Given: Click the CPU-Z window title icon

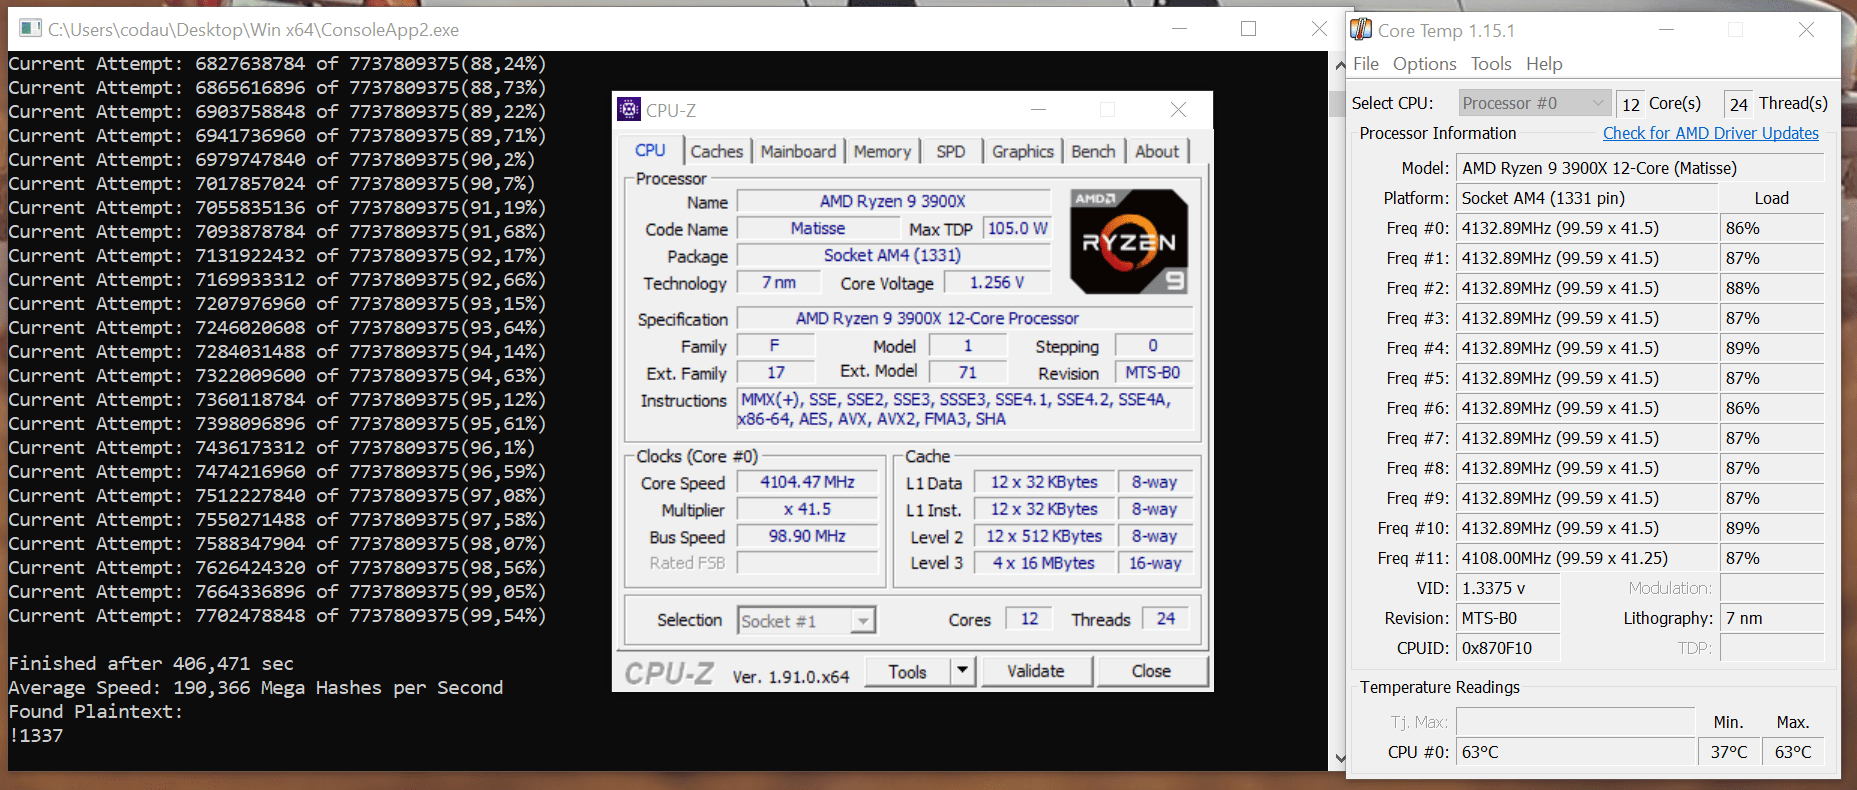Looking at the screenshot, I should [629, 109].
